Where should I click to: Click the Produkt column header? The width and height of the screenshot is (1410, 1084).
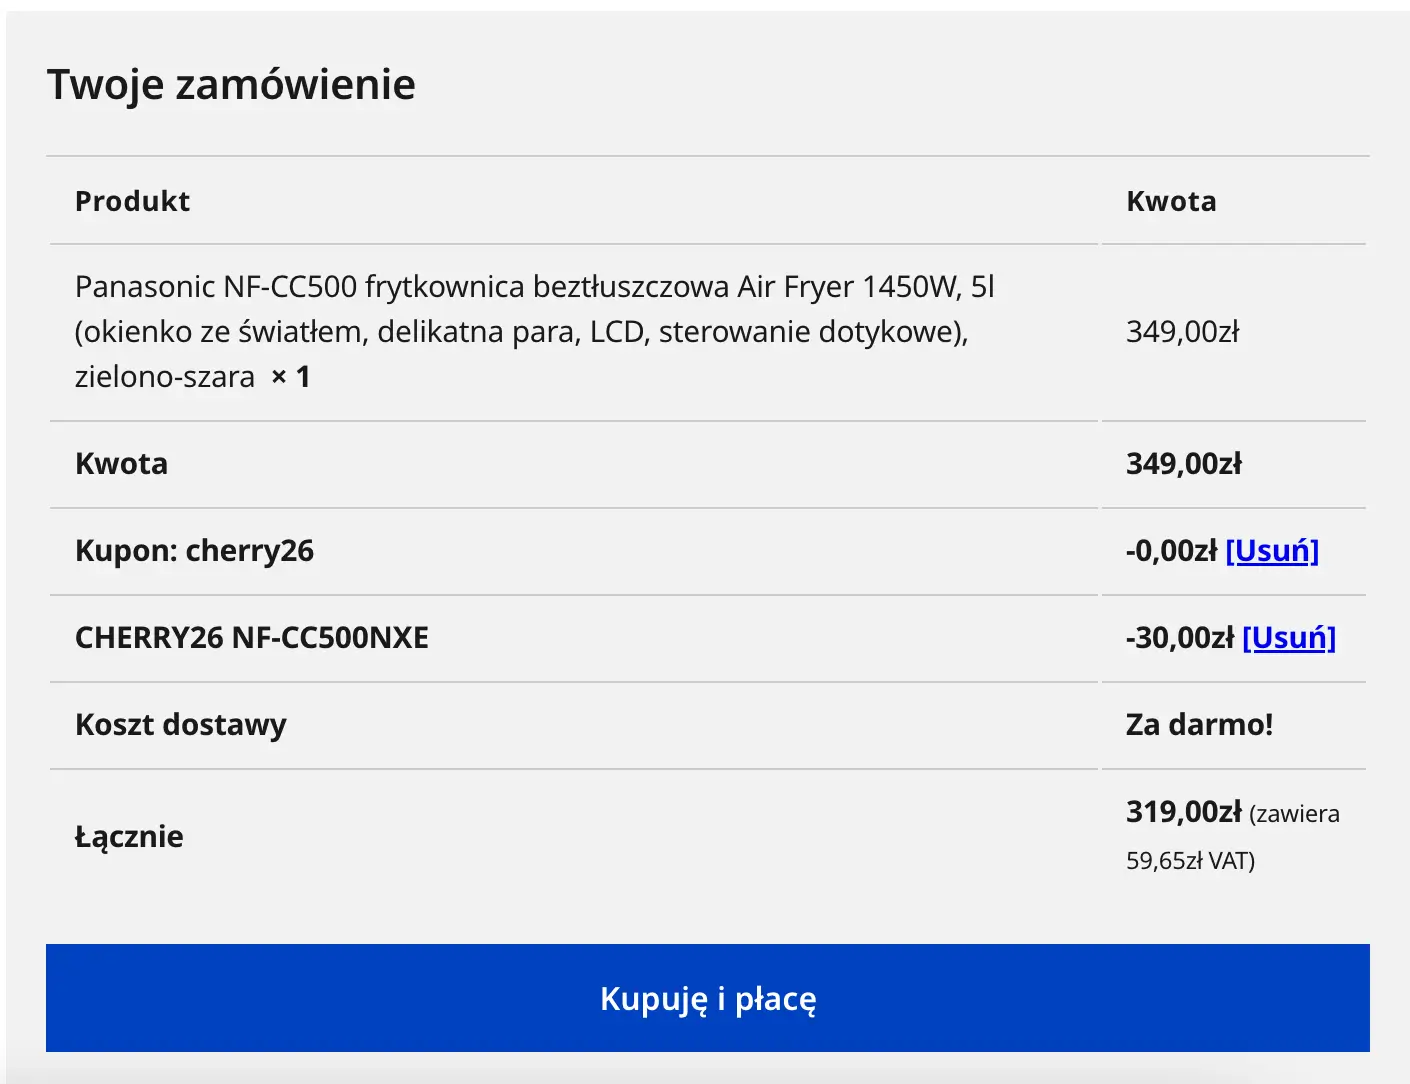point(131,201)
